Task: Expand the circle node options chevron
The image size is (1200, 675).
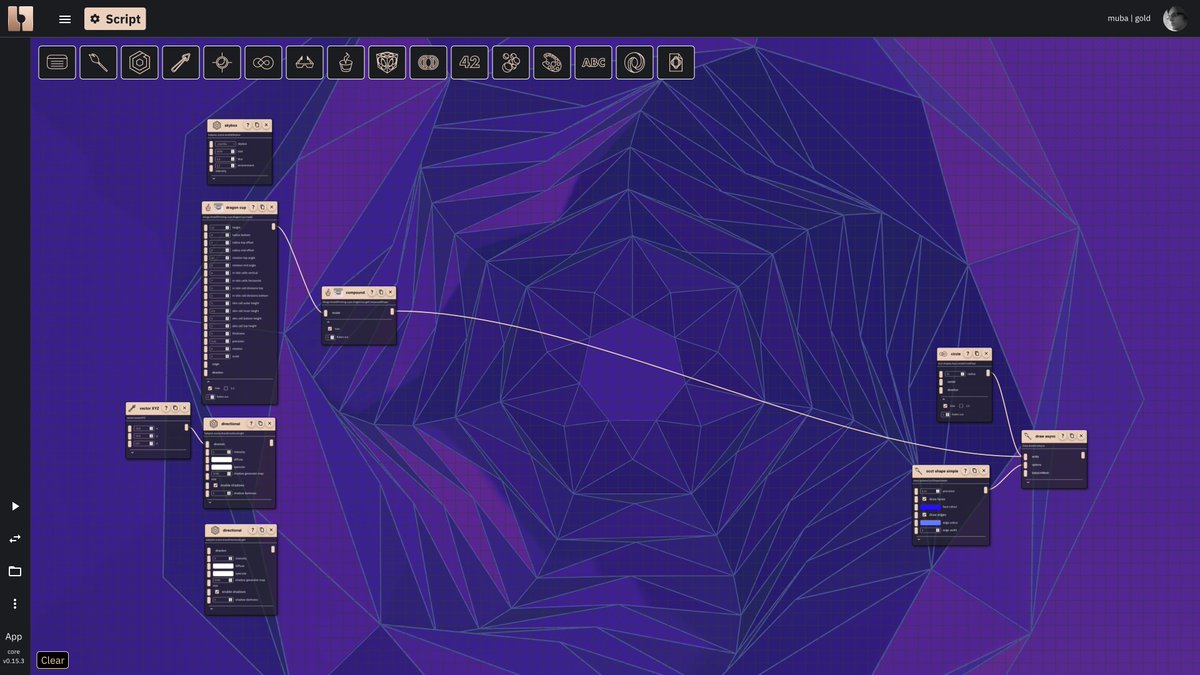Action: point(943,397)
